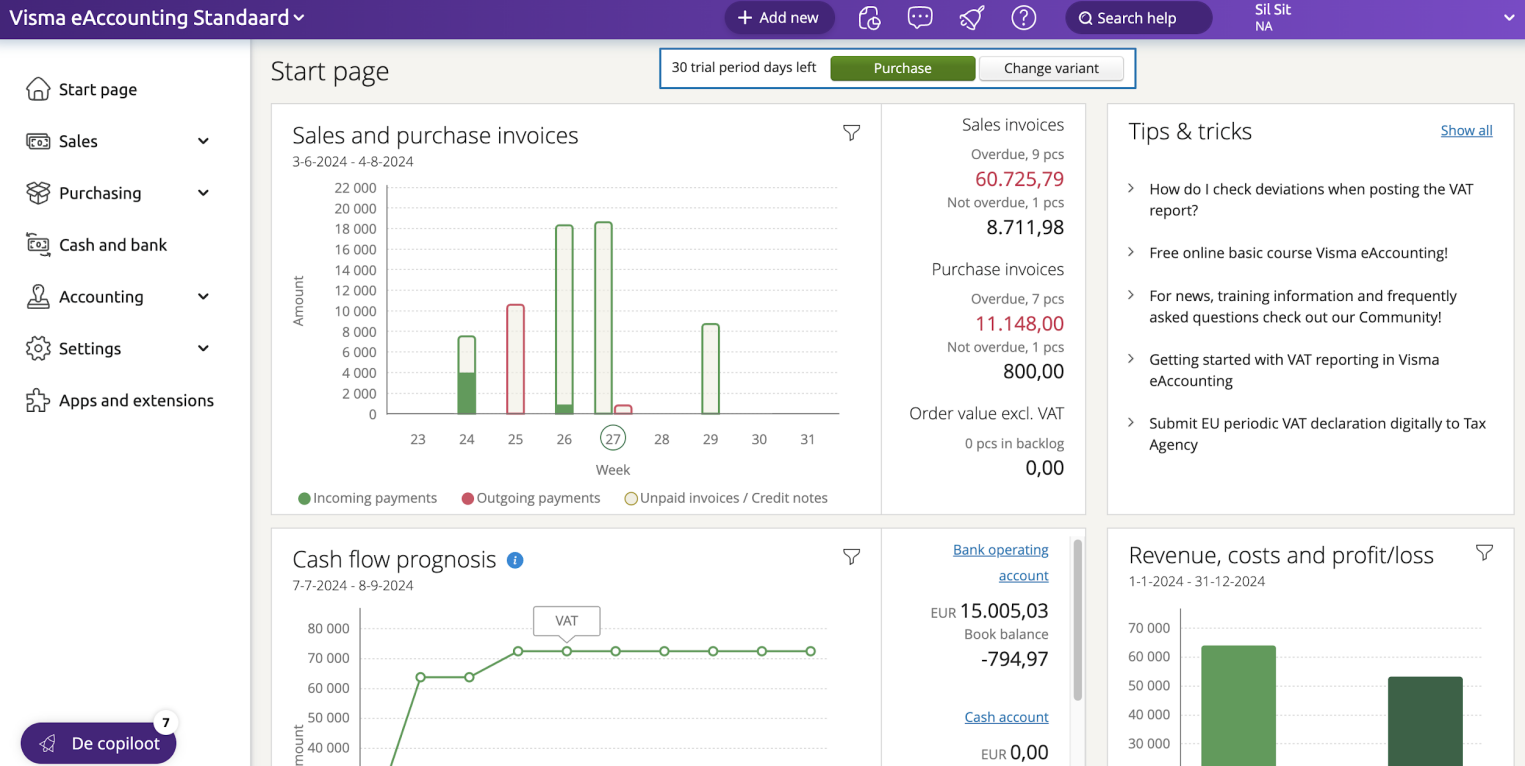Click the info icon beside Cash flow prognosis

(x=515, y=560)
